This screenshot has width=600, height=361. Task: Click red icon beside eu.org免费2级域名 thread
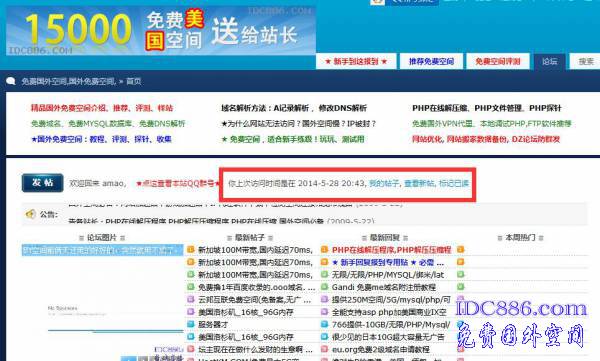click(324, 349)
